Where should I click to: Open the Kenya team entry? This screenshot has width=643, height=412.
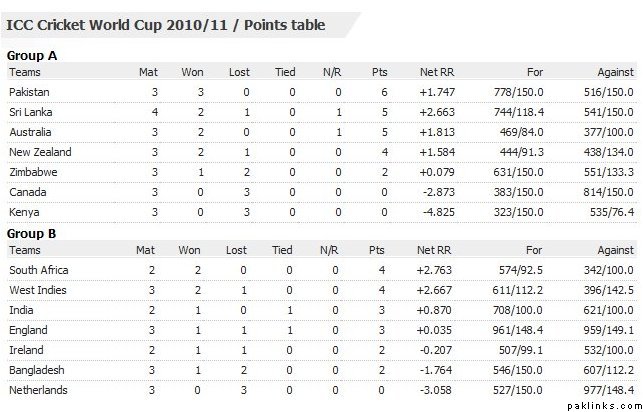[24, 212]
